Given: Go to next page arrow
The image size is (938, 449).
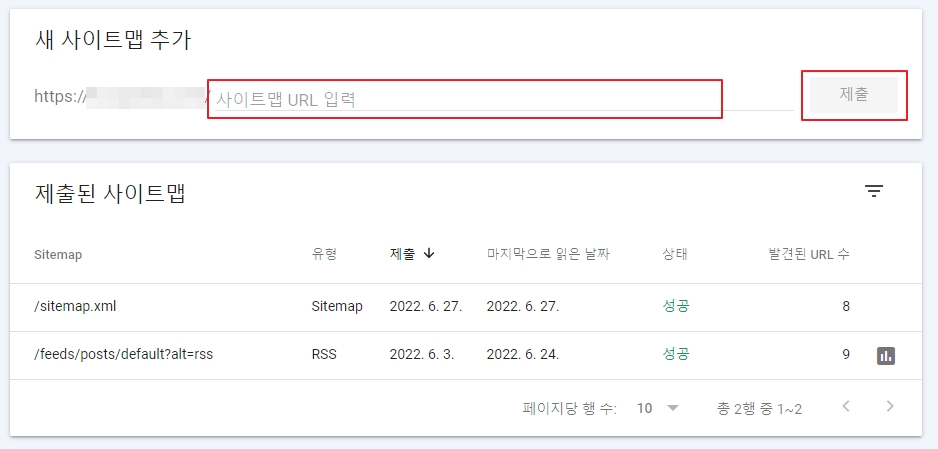Looking at the screenshot, I should click(890, 407).
